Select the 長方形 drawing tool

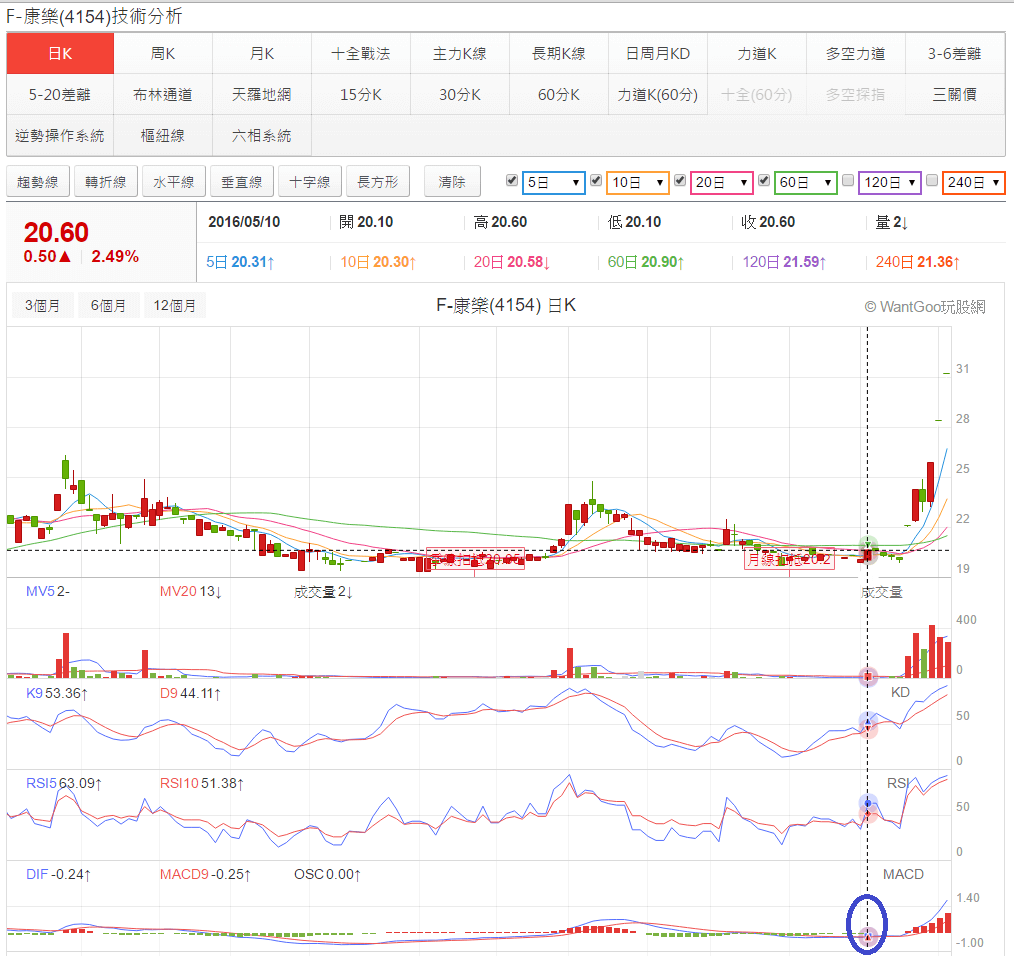(x=378, y=182)
